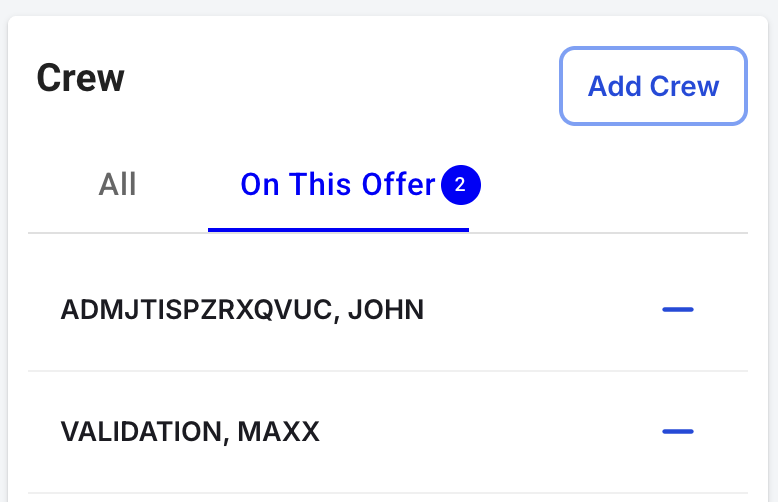Click the blue active-tab underline indicator
This screenshot has height=502, width=778.
(338, 230)
